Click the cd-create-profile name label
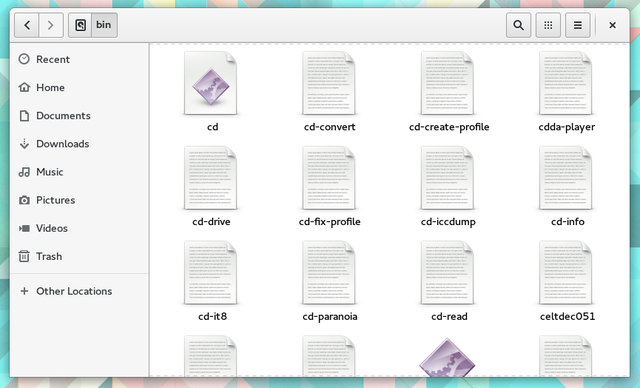 coord(449,127)
